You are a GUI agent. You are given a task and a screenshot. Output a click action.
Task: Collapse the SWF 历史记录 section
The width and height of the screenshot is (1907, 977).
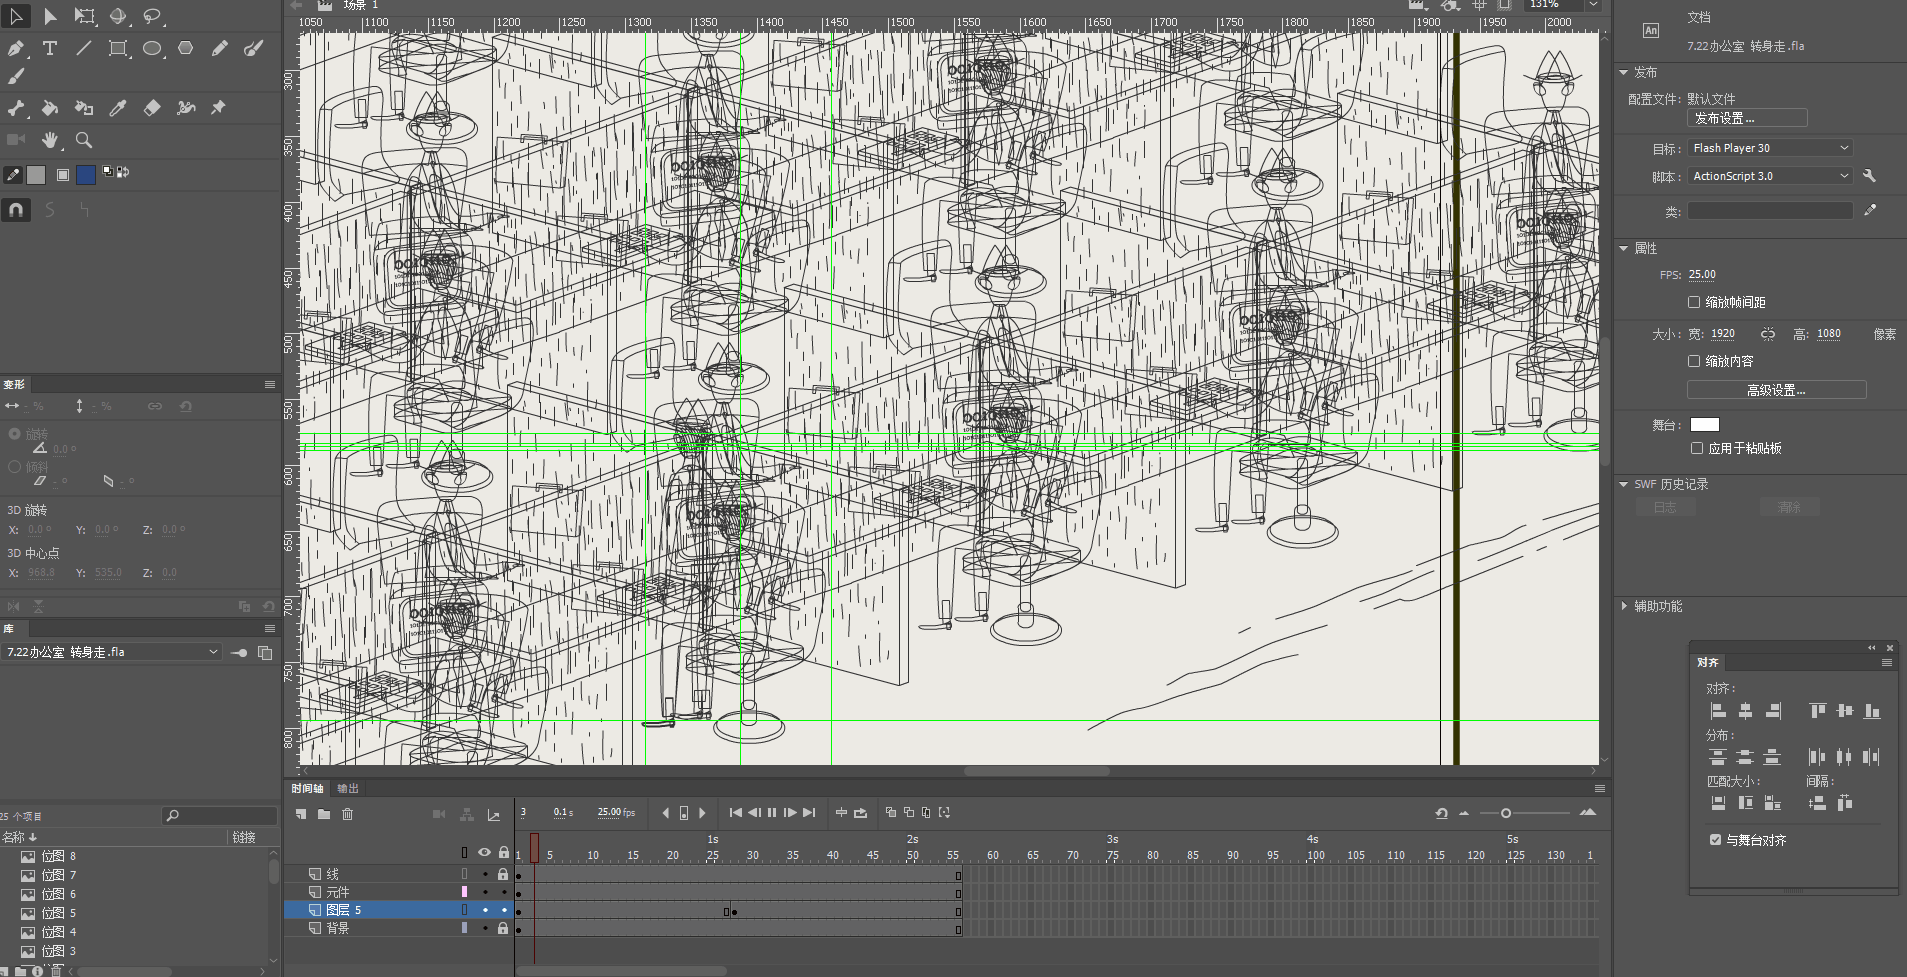1623,484
